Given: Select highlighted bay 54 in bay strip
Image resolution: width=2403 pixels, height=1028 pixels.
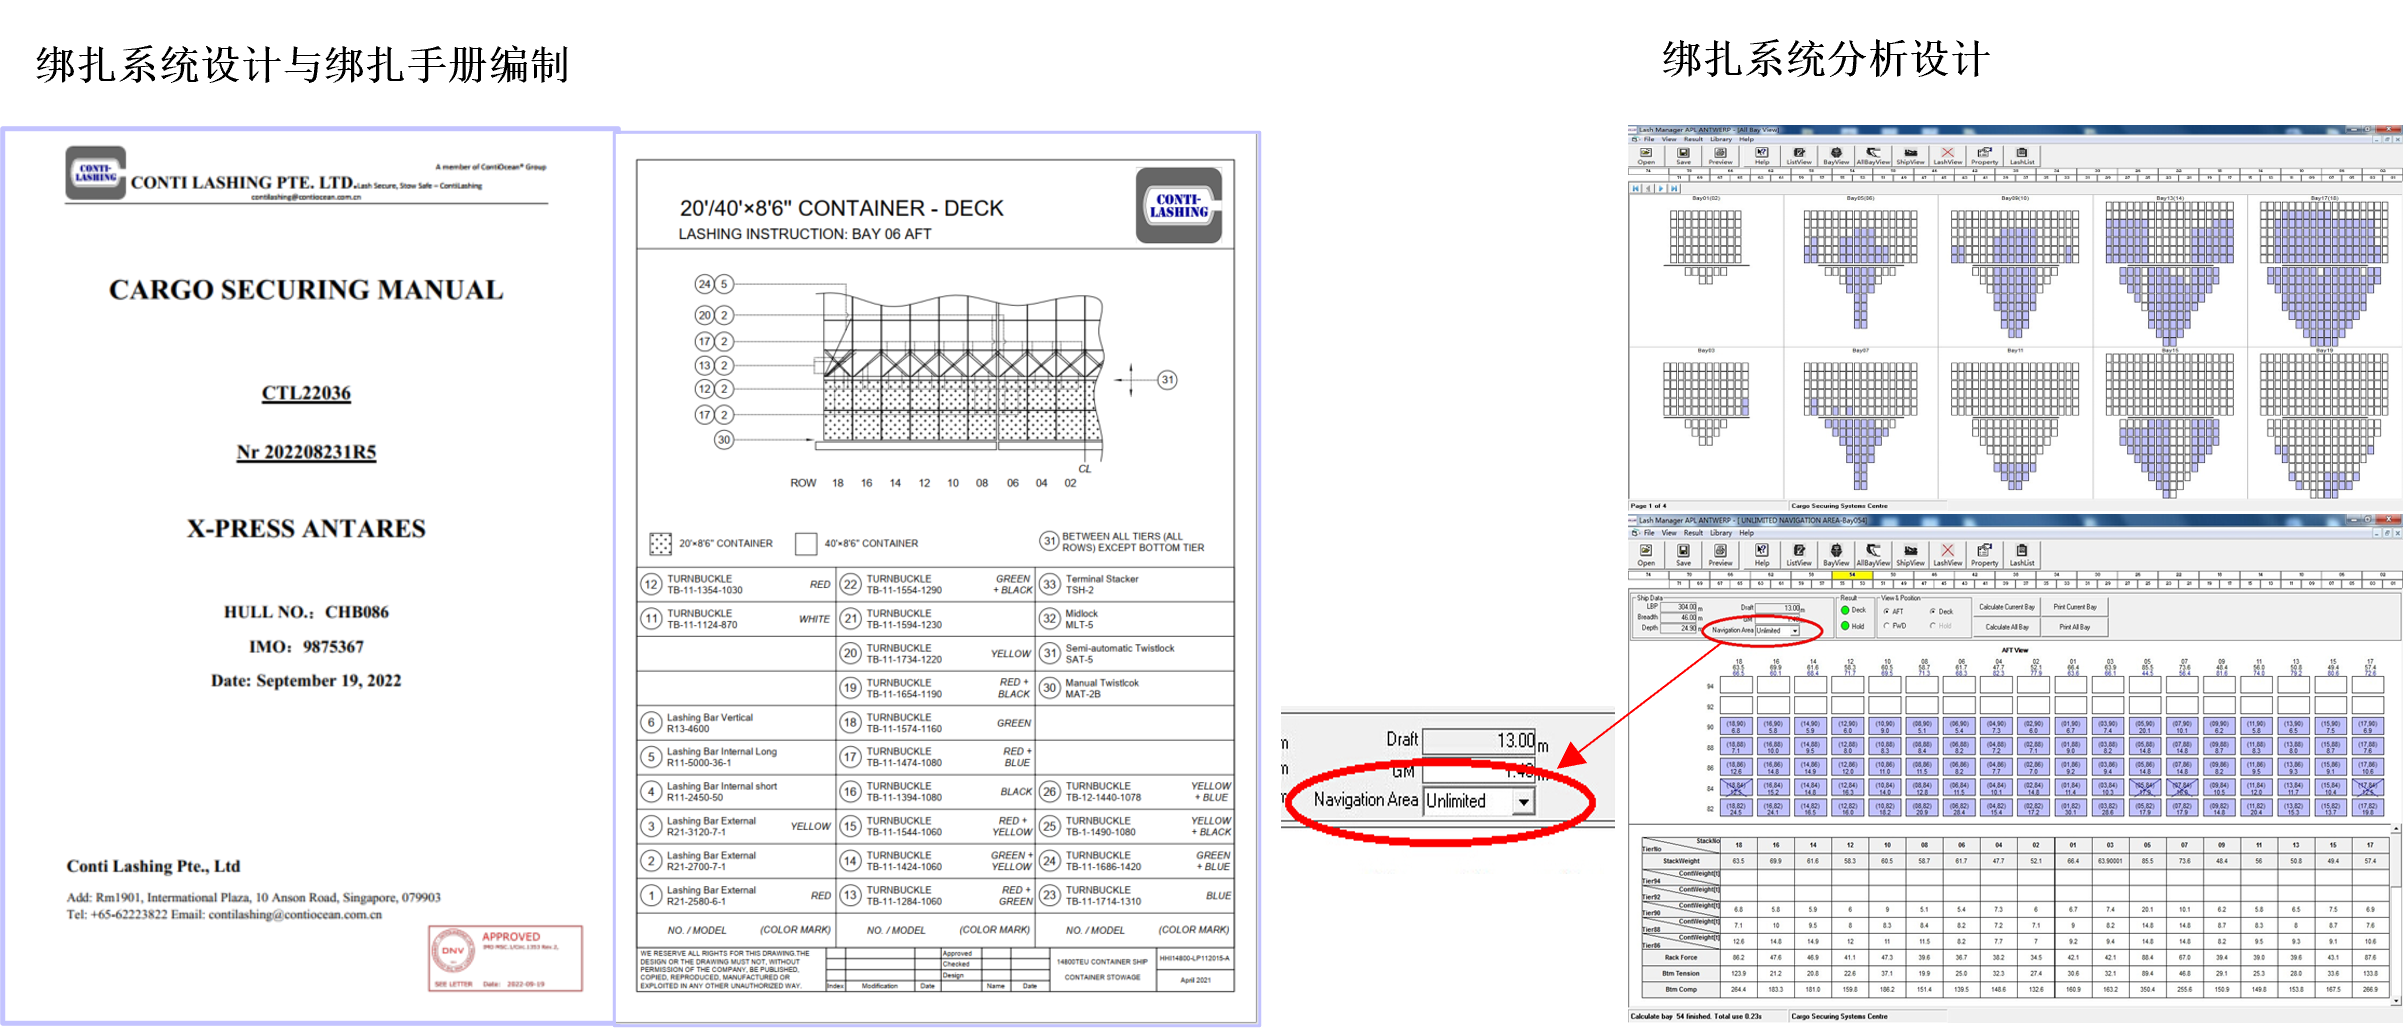Looking at the screenshot, I should (1852, 575).
